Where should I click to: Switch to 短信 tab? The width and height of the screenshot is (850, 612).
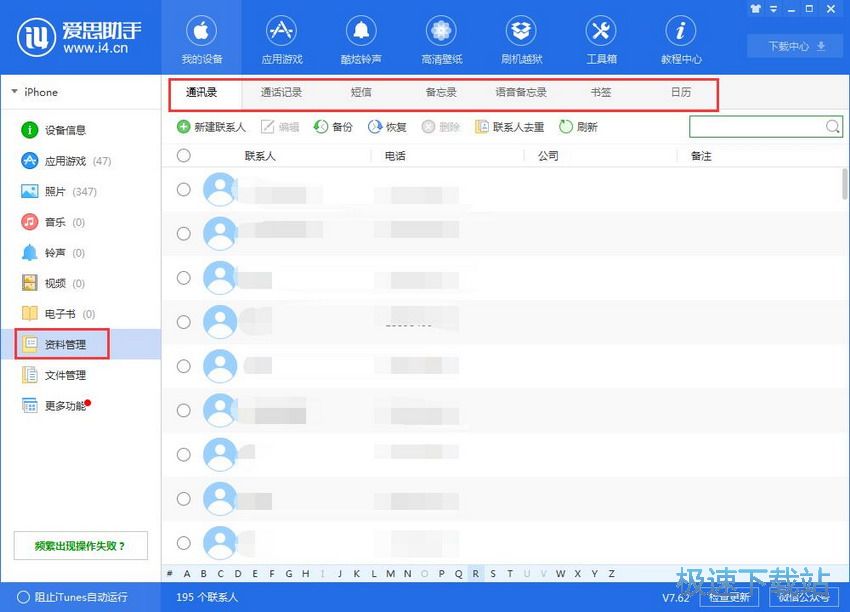click(x=361, y=92)
